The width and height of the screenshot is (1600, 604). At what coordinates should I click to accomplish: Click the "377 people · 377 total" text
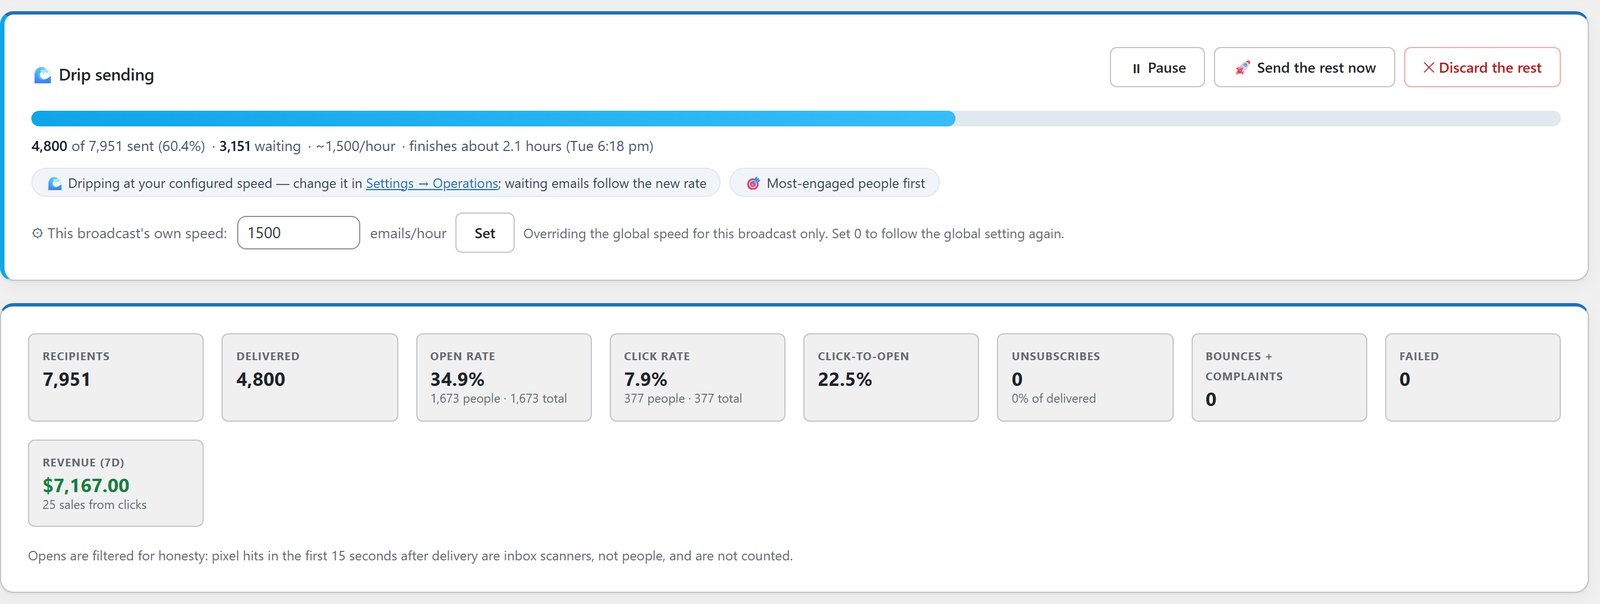tap(683, 398)
